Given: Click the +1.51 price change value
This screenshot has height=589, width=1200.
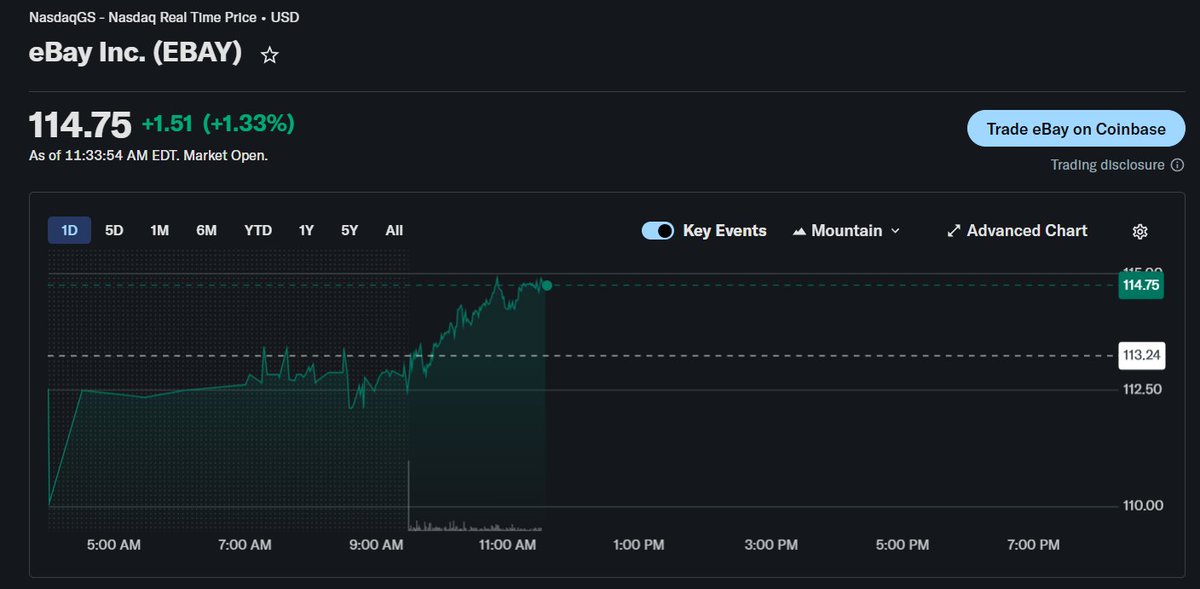Looking at the screenshot, I should click(168, 124).
